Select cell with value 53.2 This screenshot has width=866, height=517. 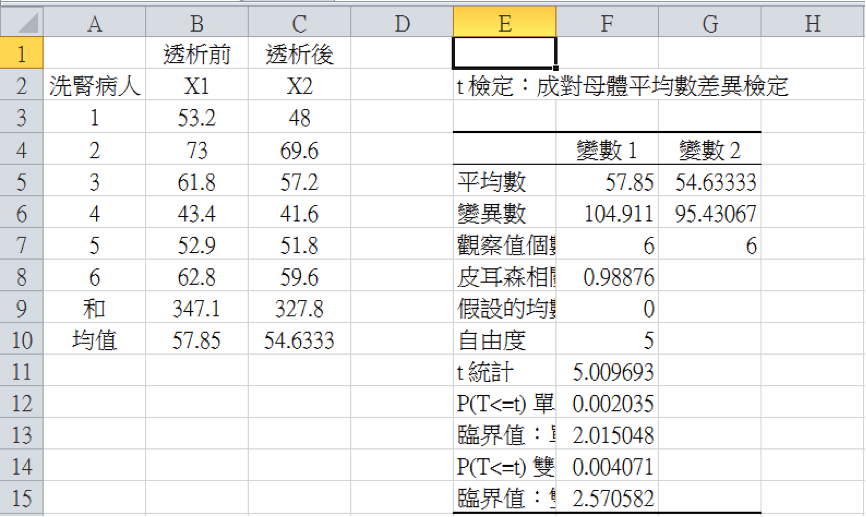(x=196, y=118)
